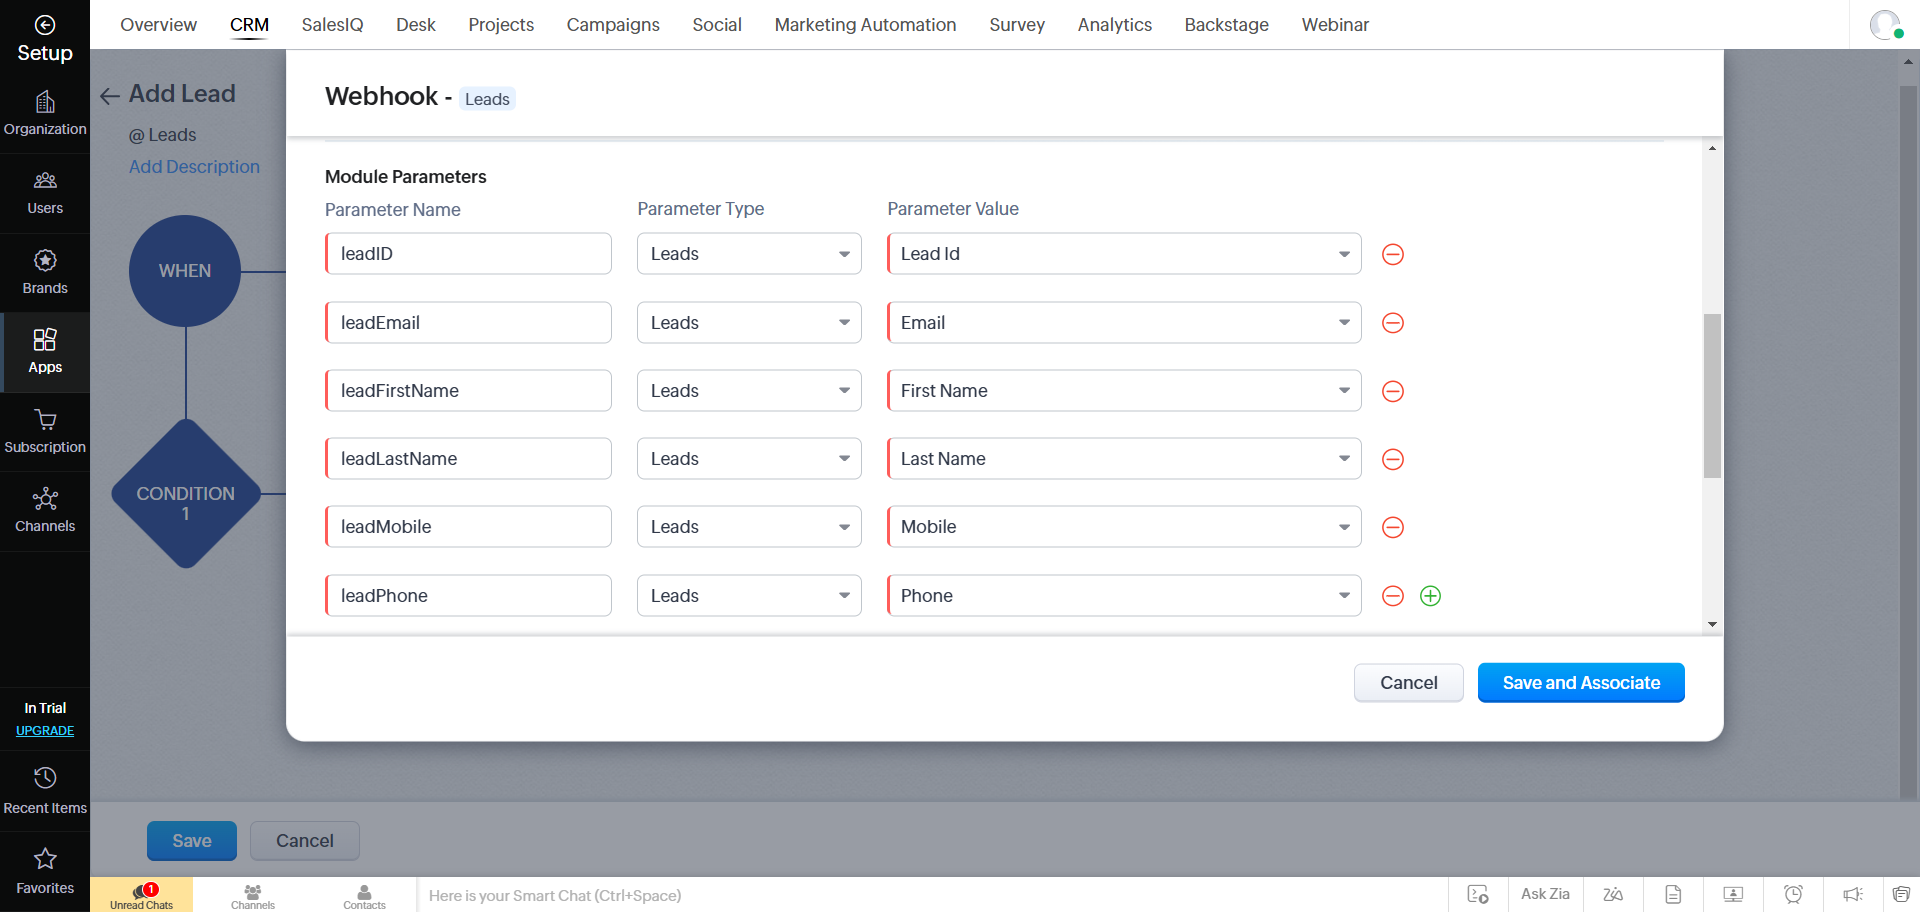The image size is (1920, 912).
Task: Open the notes document icon in bottom bar
Action: point(1673,894)
